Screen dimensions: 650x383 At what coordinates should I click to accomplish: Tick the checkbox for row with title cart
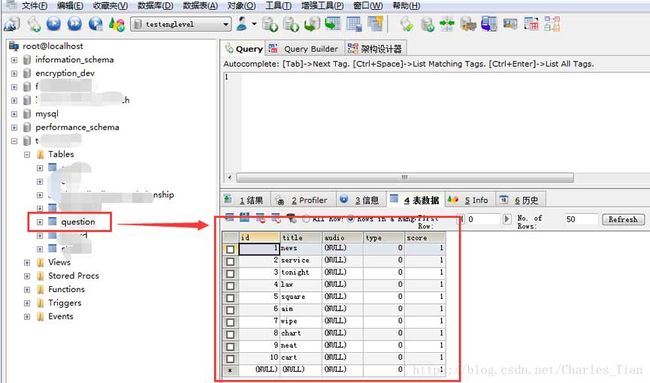click(x=230, y=359)
